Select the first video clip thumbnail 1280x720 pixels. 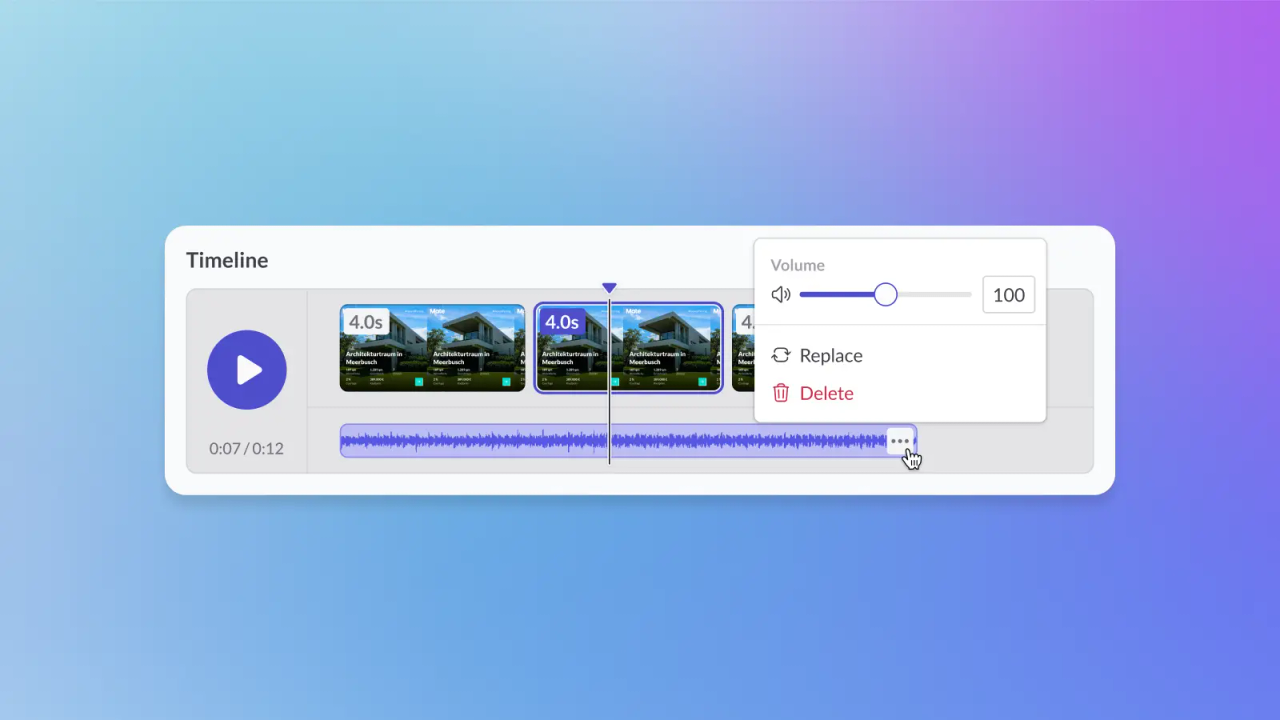coord(432,348)
